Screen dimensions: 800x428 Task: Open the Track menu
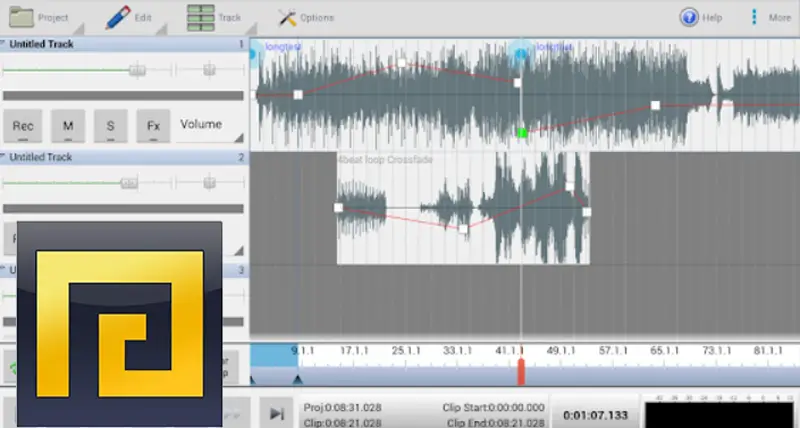tap(214, 17)
